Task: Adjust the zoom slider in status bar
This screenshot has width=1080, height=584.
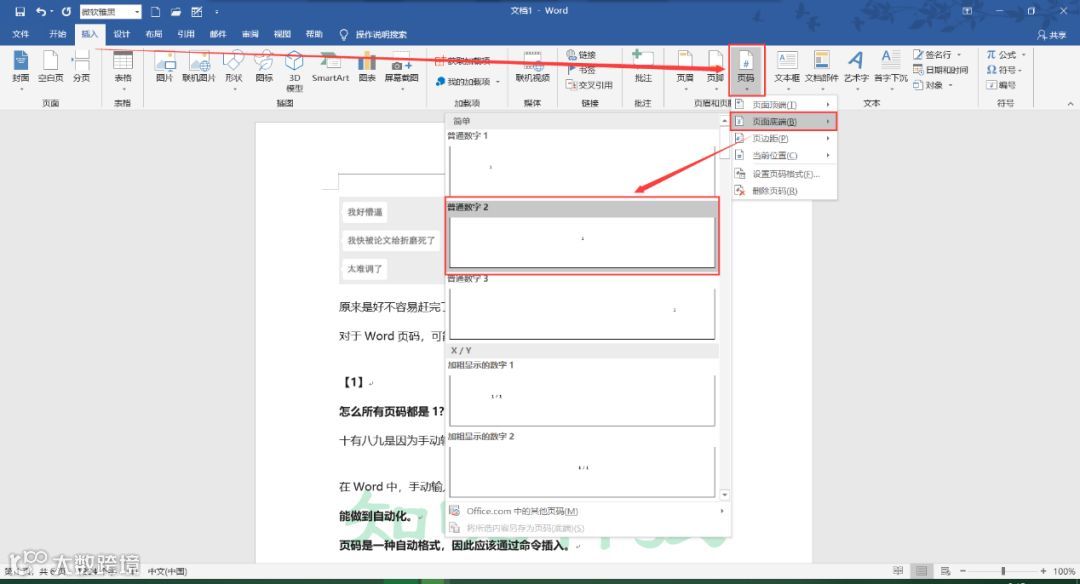Action: (x=1003, y=571)
